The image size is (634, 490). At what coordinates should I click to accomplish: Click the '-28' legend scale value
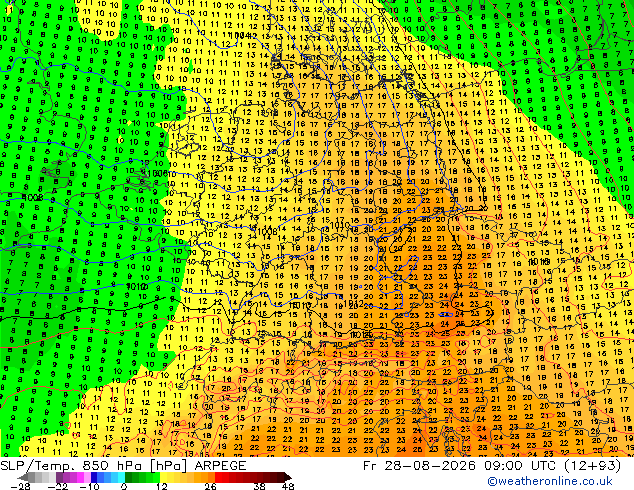click(20, 486)
